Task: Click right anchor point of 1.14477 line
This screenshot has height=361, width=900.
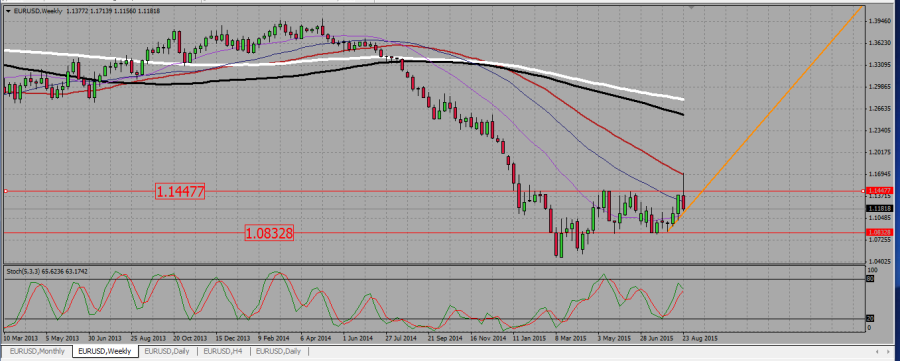Action: tap(864, 191)
